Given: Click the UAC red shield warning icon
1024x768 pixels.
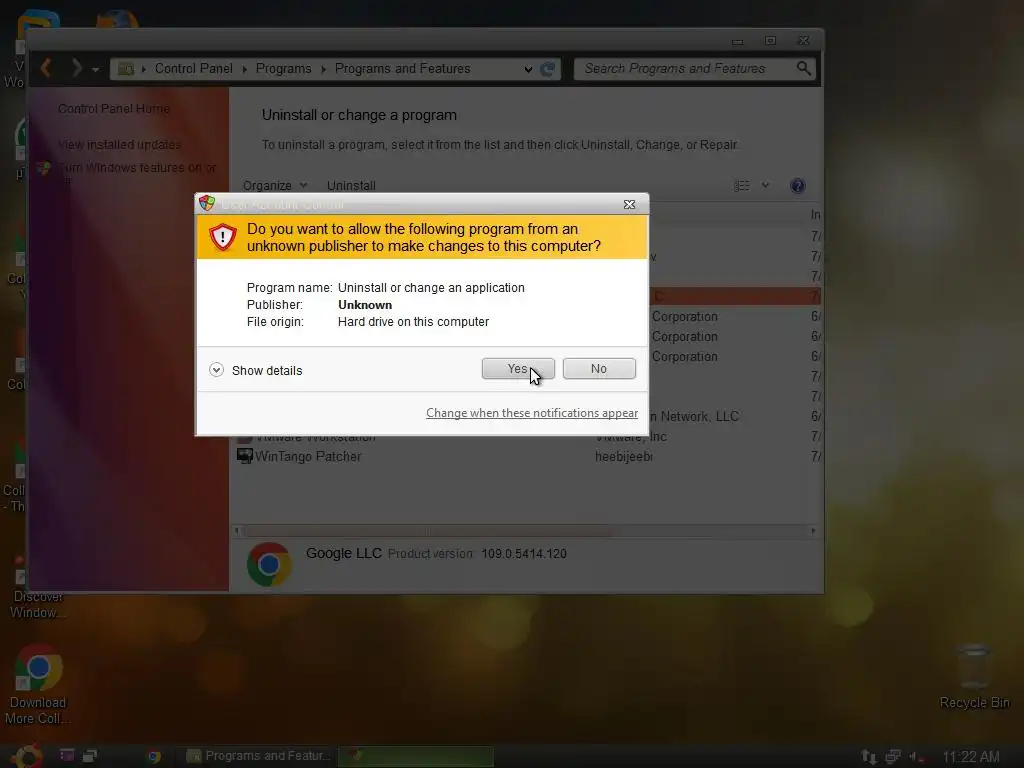Looking at the screenshot, I should tap(223, 237).
